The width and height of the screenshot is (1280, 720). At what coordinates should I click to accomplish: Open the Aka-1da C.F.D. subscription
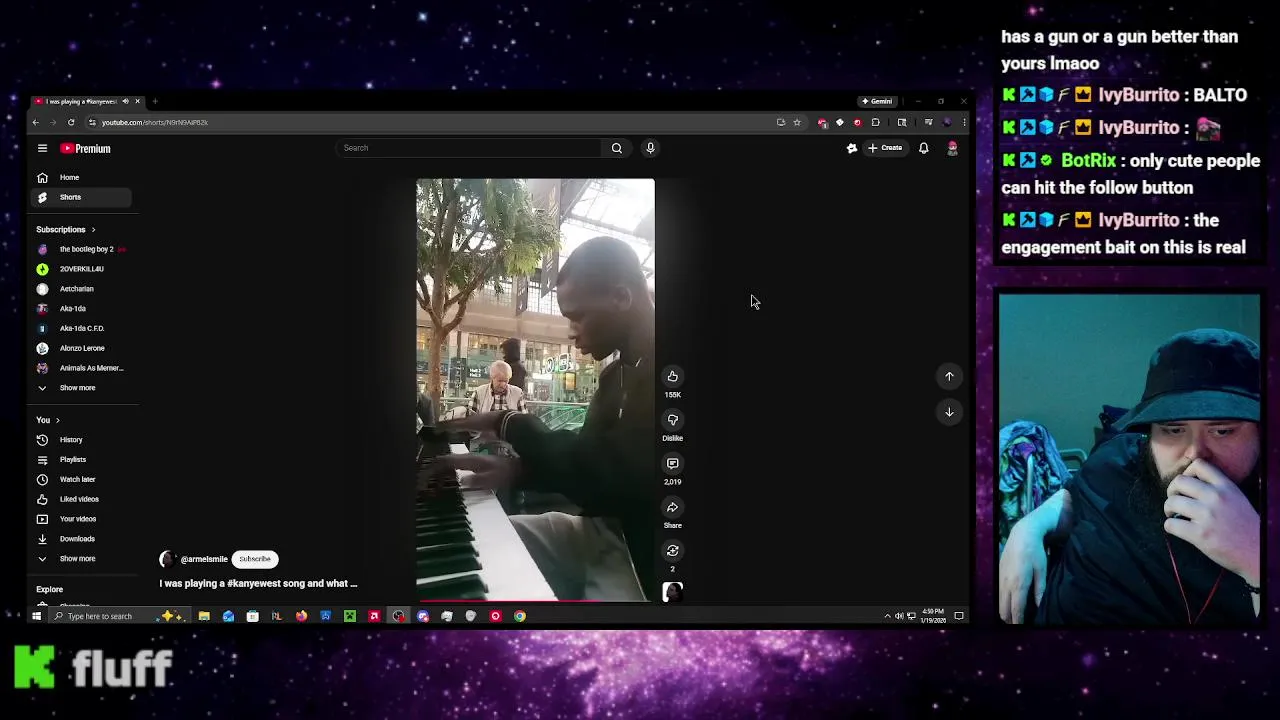pyautogui.click(x=82, y=328)
